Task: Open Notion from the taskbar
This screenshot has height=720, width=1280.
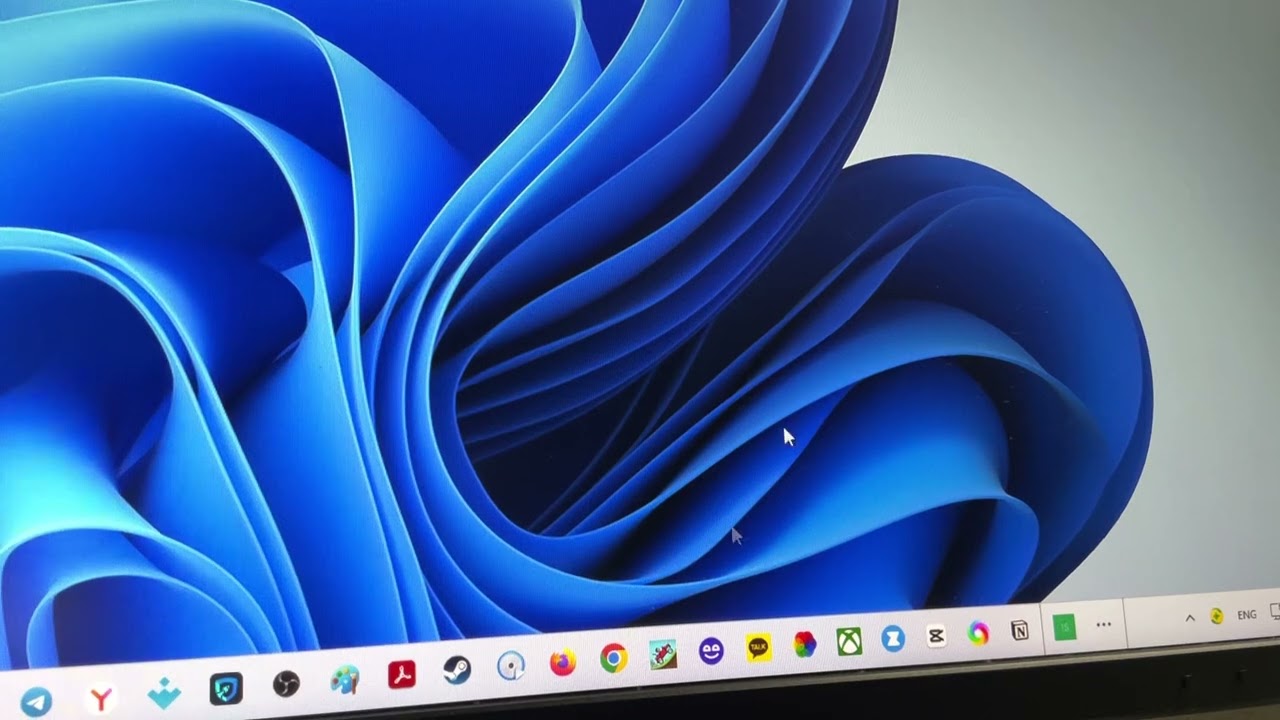Action: click(x=1020, y=630)
